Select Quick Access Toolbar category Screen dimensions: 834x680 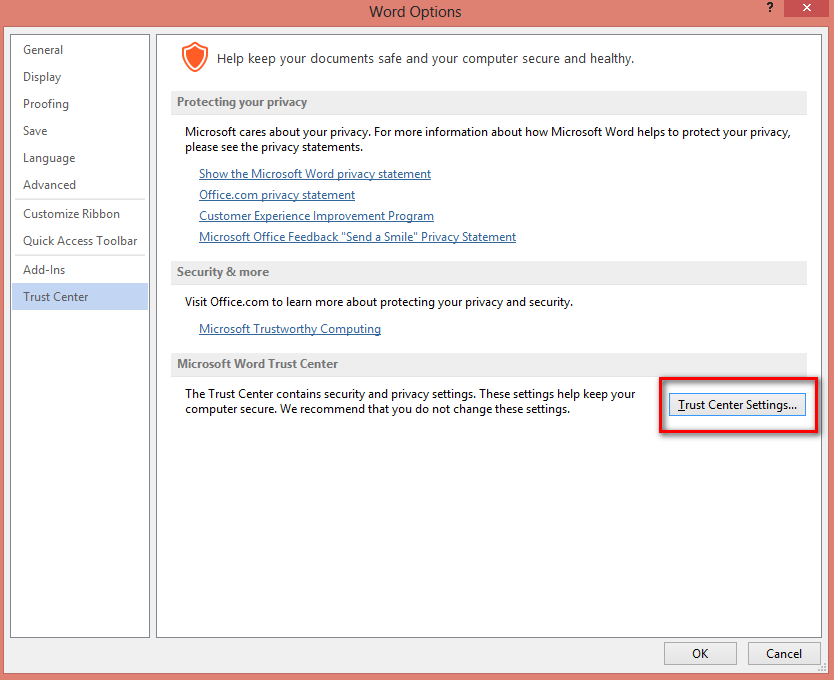(80, 241)
